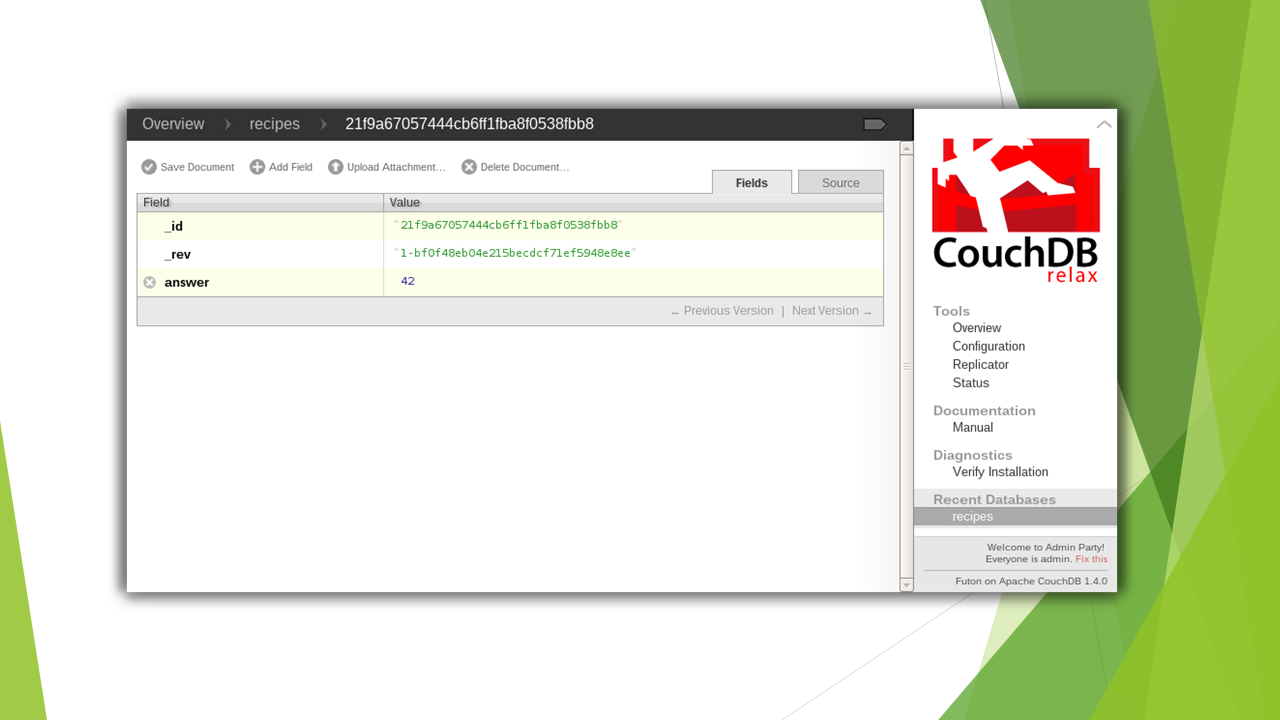The image size is (1280, 720).
Task: Select recipes under Recent Databases
Action: tap(1015, 516)
